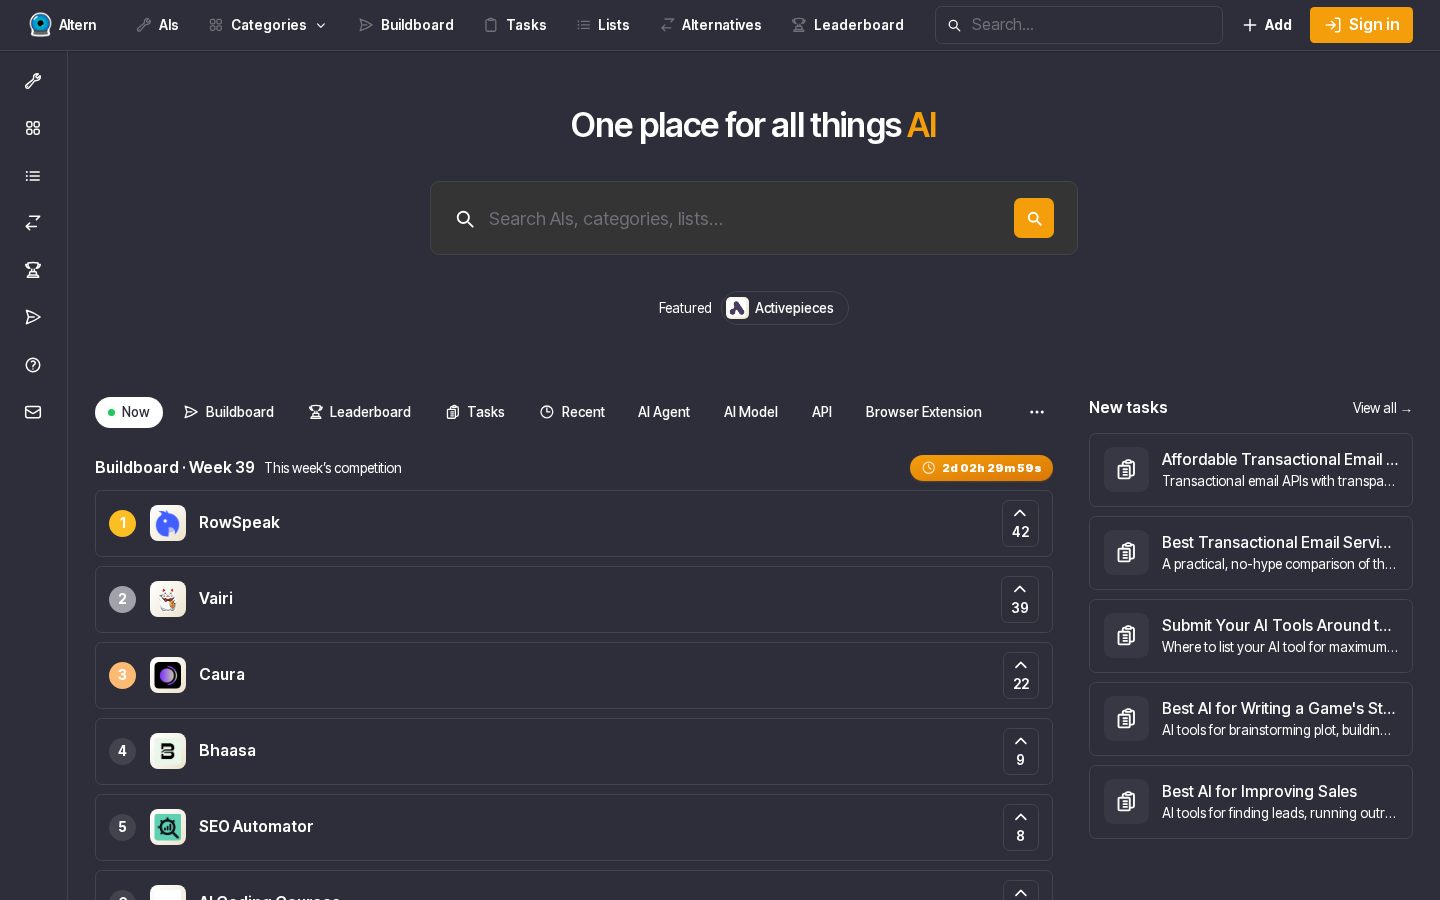This screenshot has width=1440, height=900.
Task: Open Tasks in top navigation
Action: [x=515, y=25]
